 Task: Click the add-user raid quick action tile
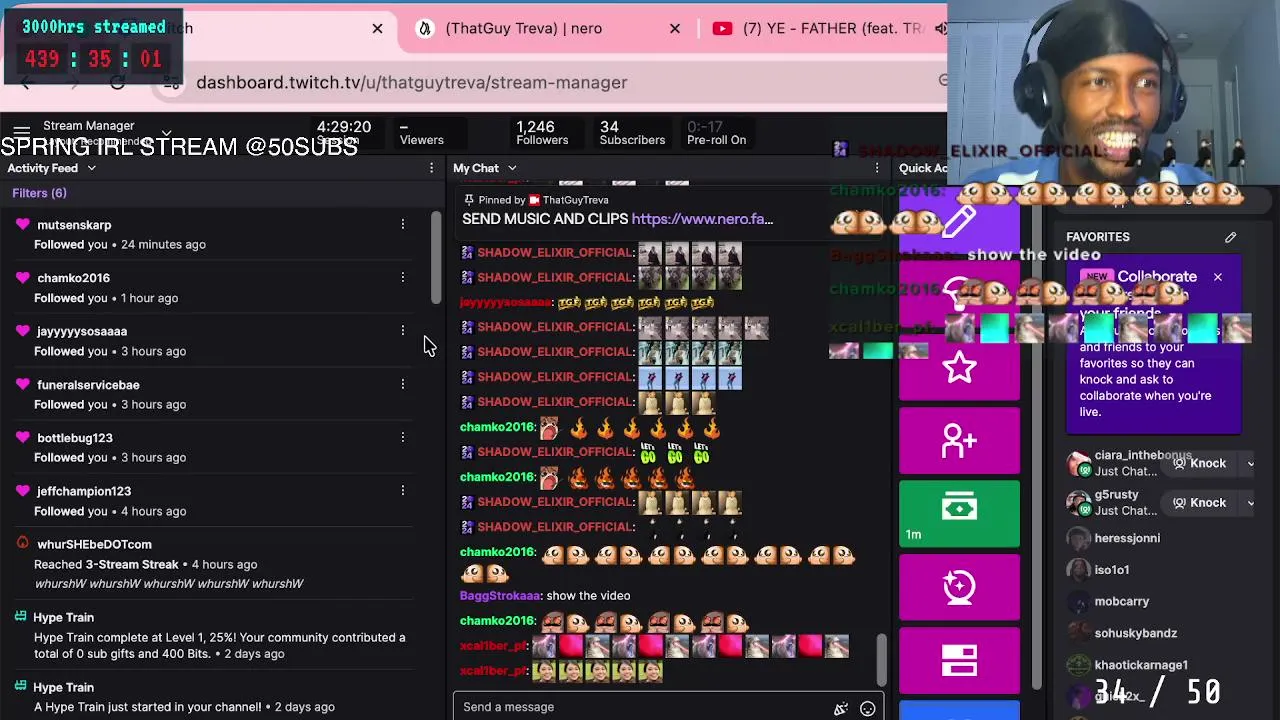tap(959, 441)
